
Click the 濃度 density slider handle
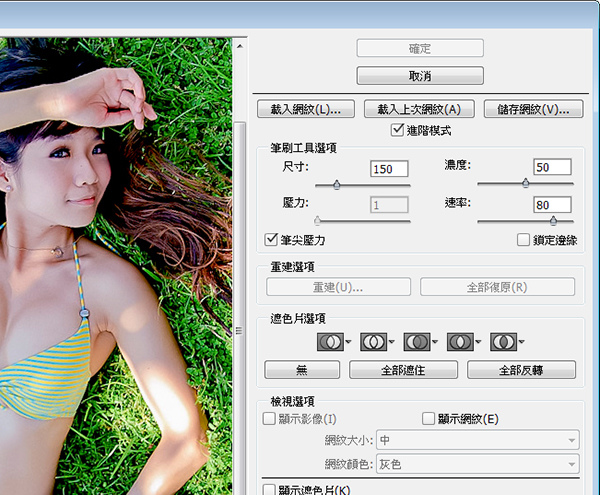click(x=526, y=183)
